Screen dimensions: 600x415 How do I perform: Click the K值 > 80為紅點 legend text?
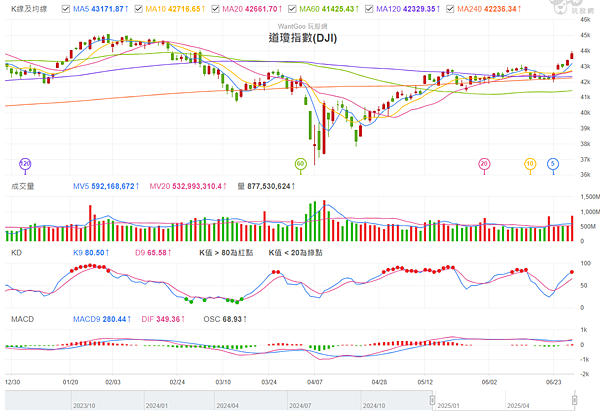(226, 253)
